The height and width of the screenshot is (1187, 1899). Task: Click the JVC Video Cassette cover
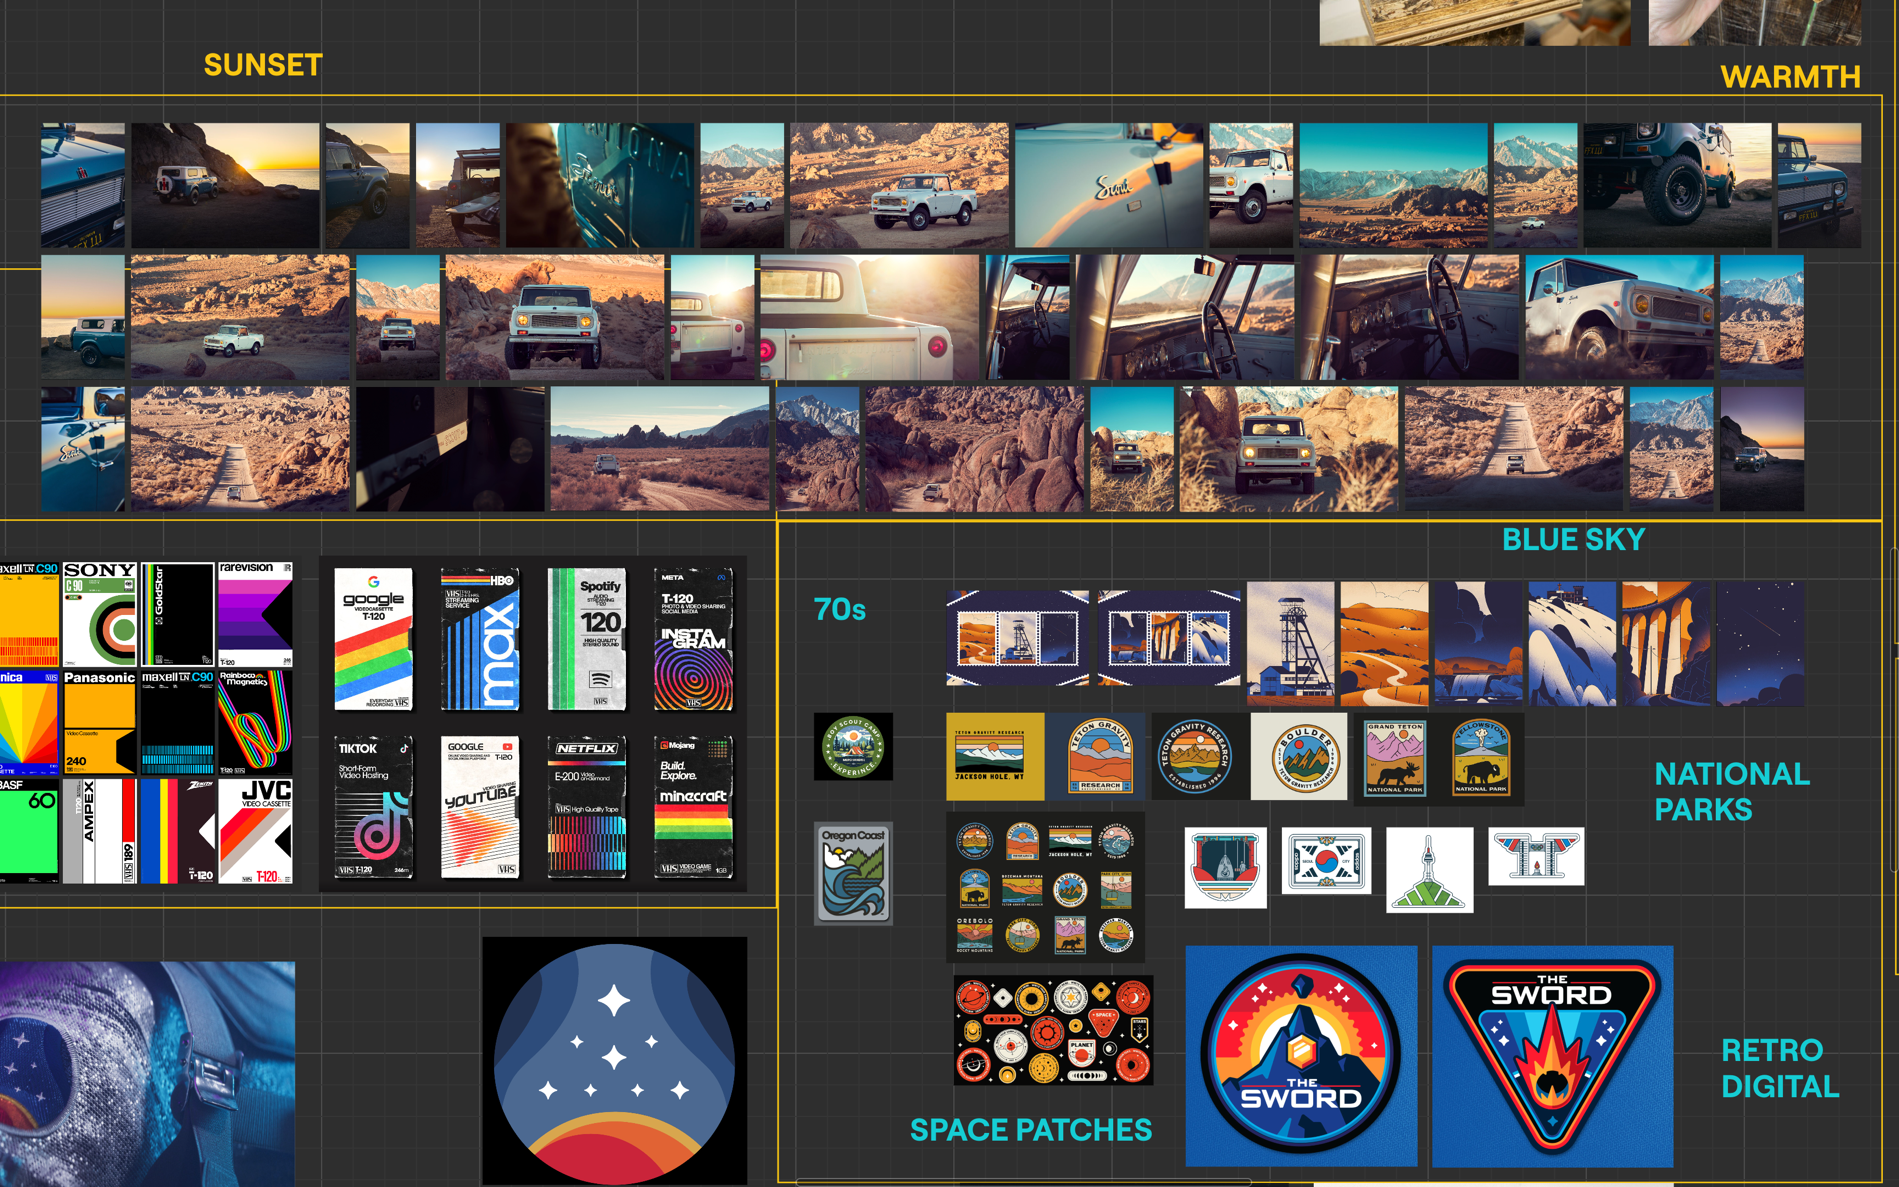click(x=255, y=832)
